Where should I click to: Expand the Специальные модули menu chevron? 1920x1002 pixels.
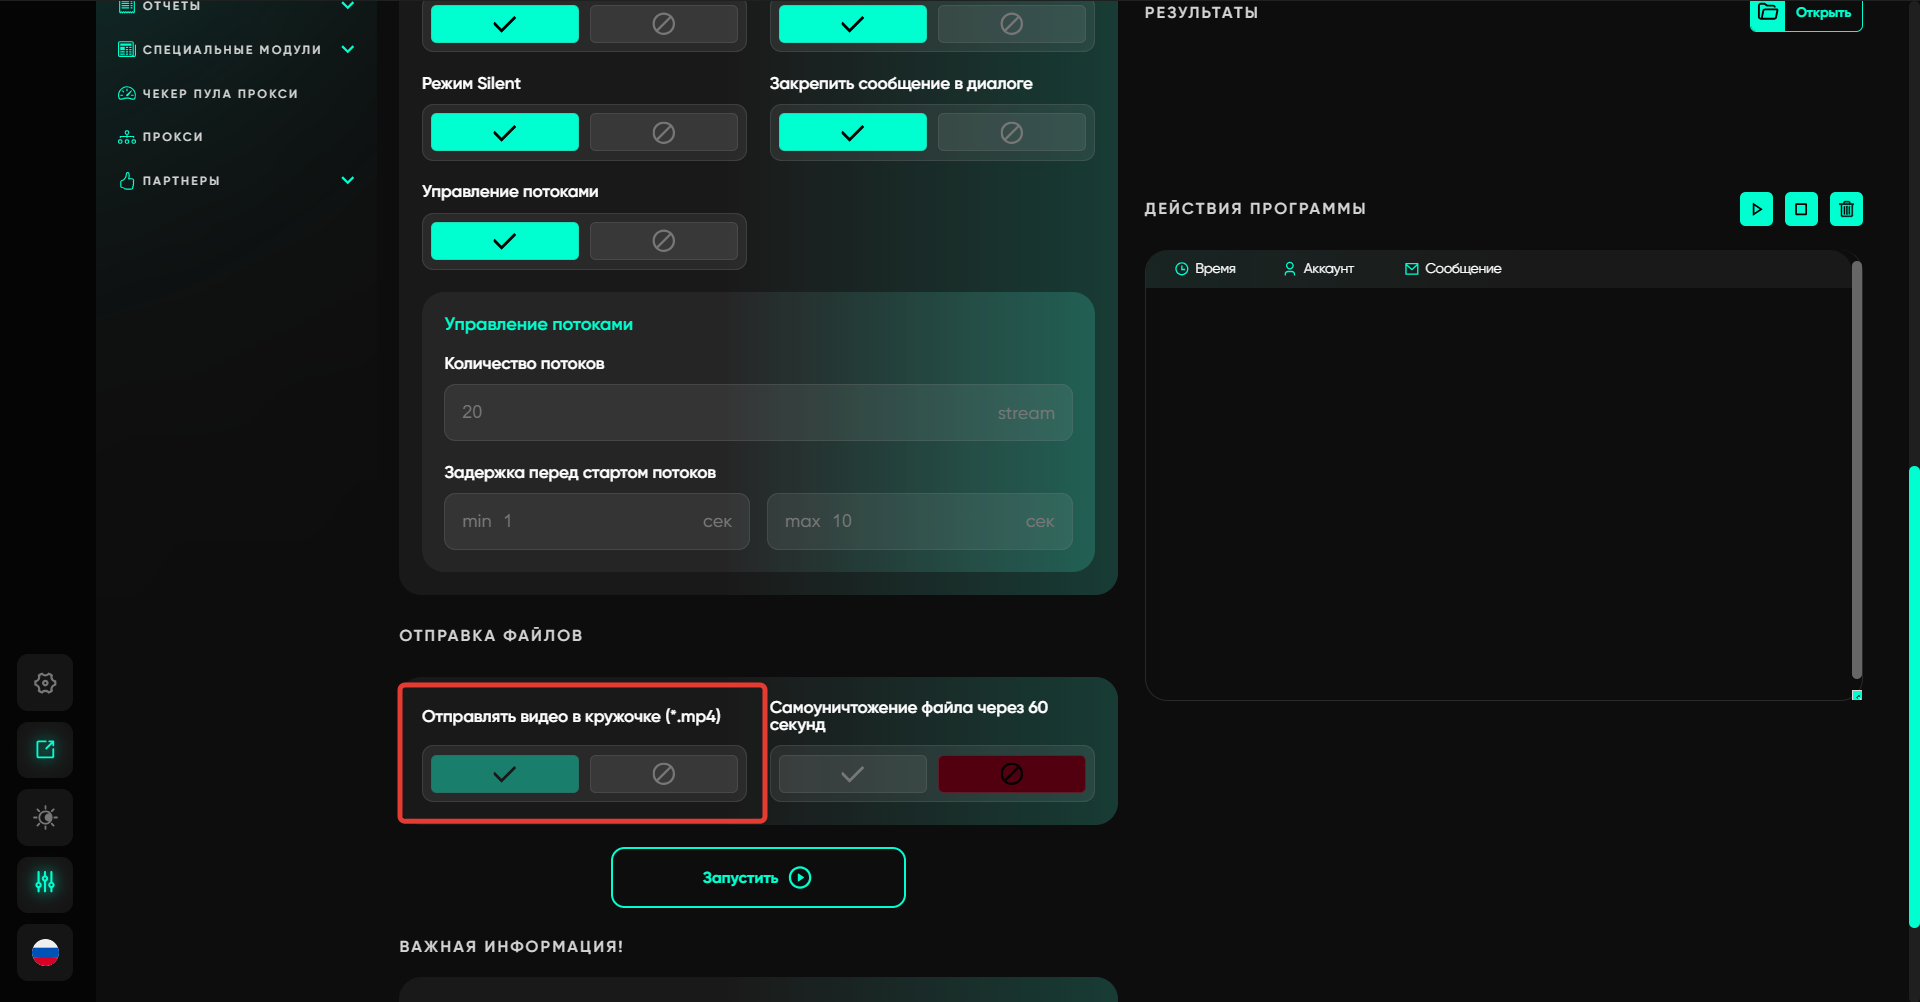pos(348,49)
